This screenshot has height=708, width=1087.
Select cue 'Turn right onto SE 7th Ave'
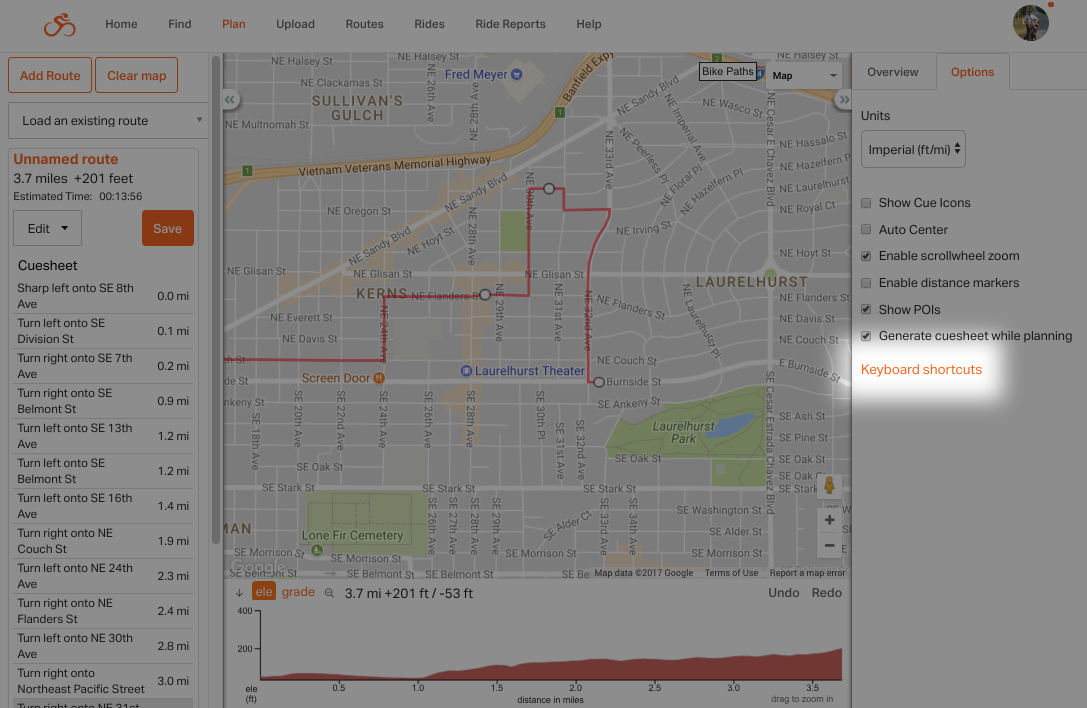point(103,366)
